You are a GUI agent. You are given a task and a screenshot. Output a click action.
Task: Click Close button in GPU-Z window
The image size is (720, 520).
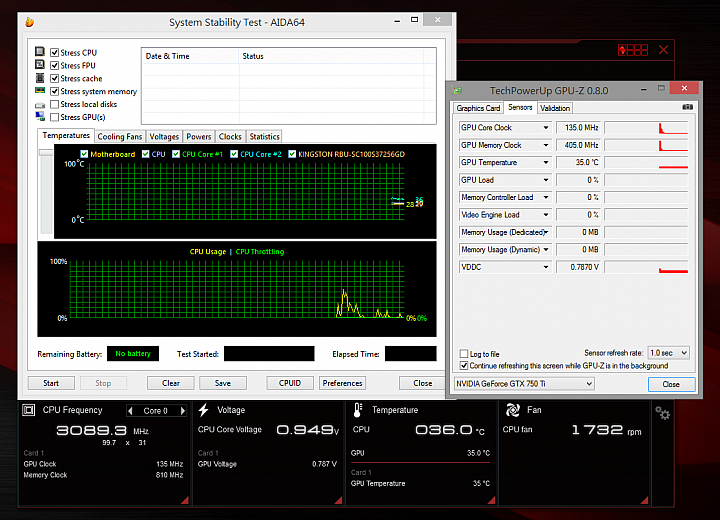click(671, 384)
